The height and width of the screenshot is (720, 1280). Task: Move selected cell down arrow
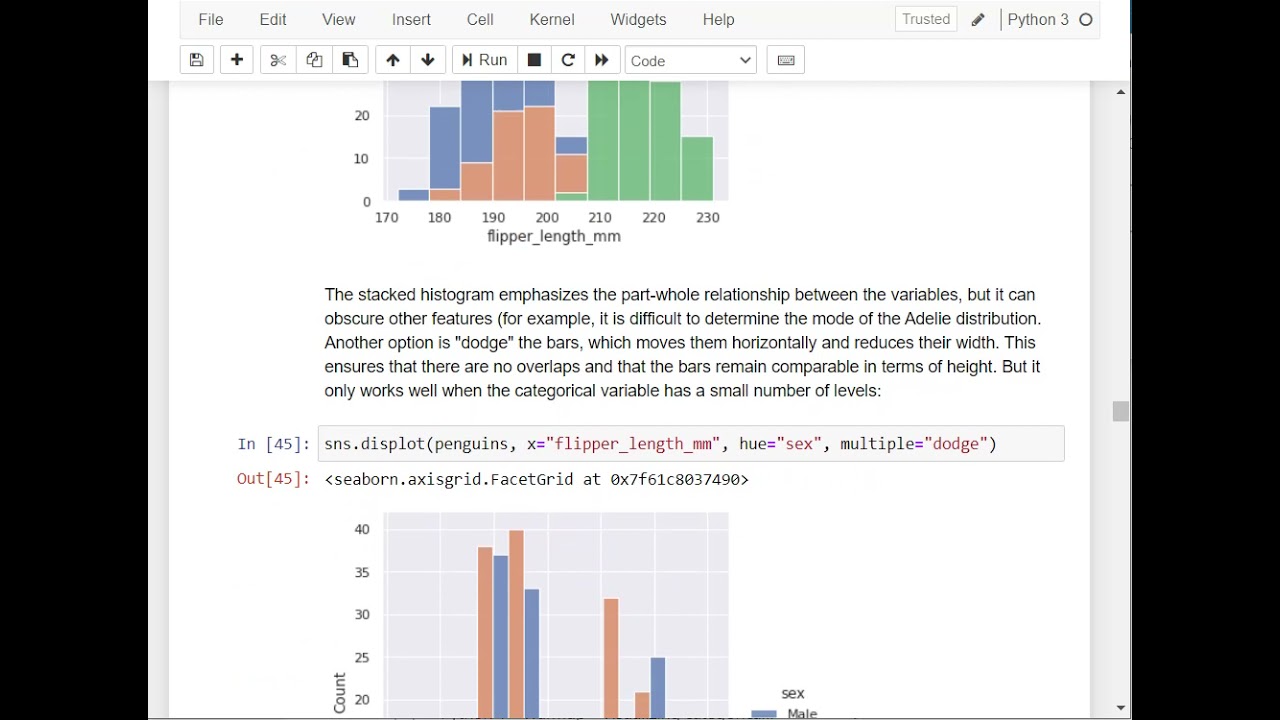click(428, 60)
